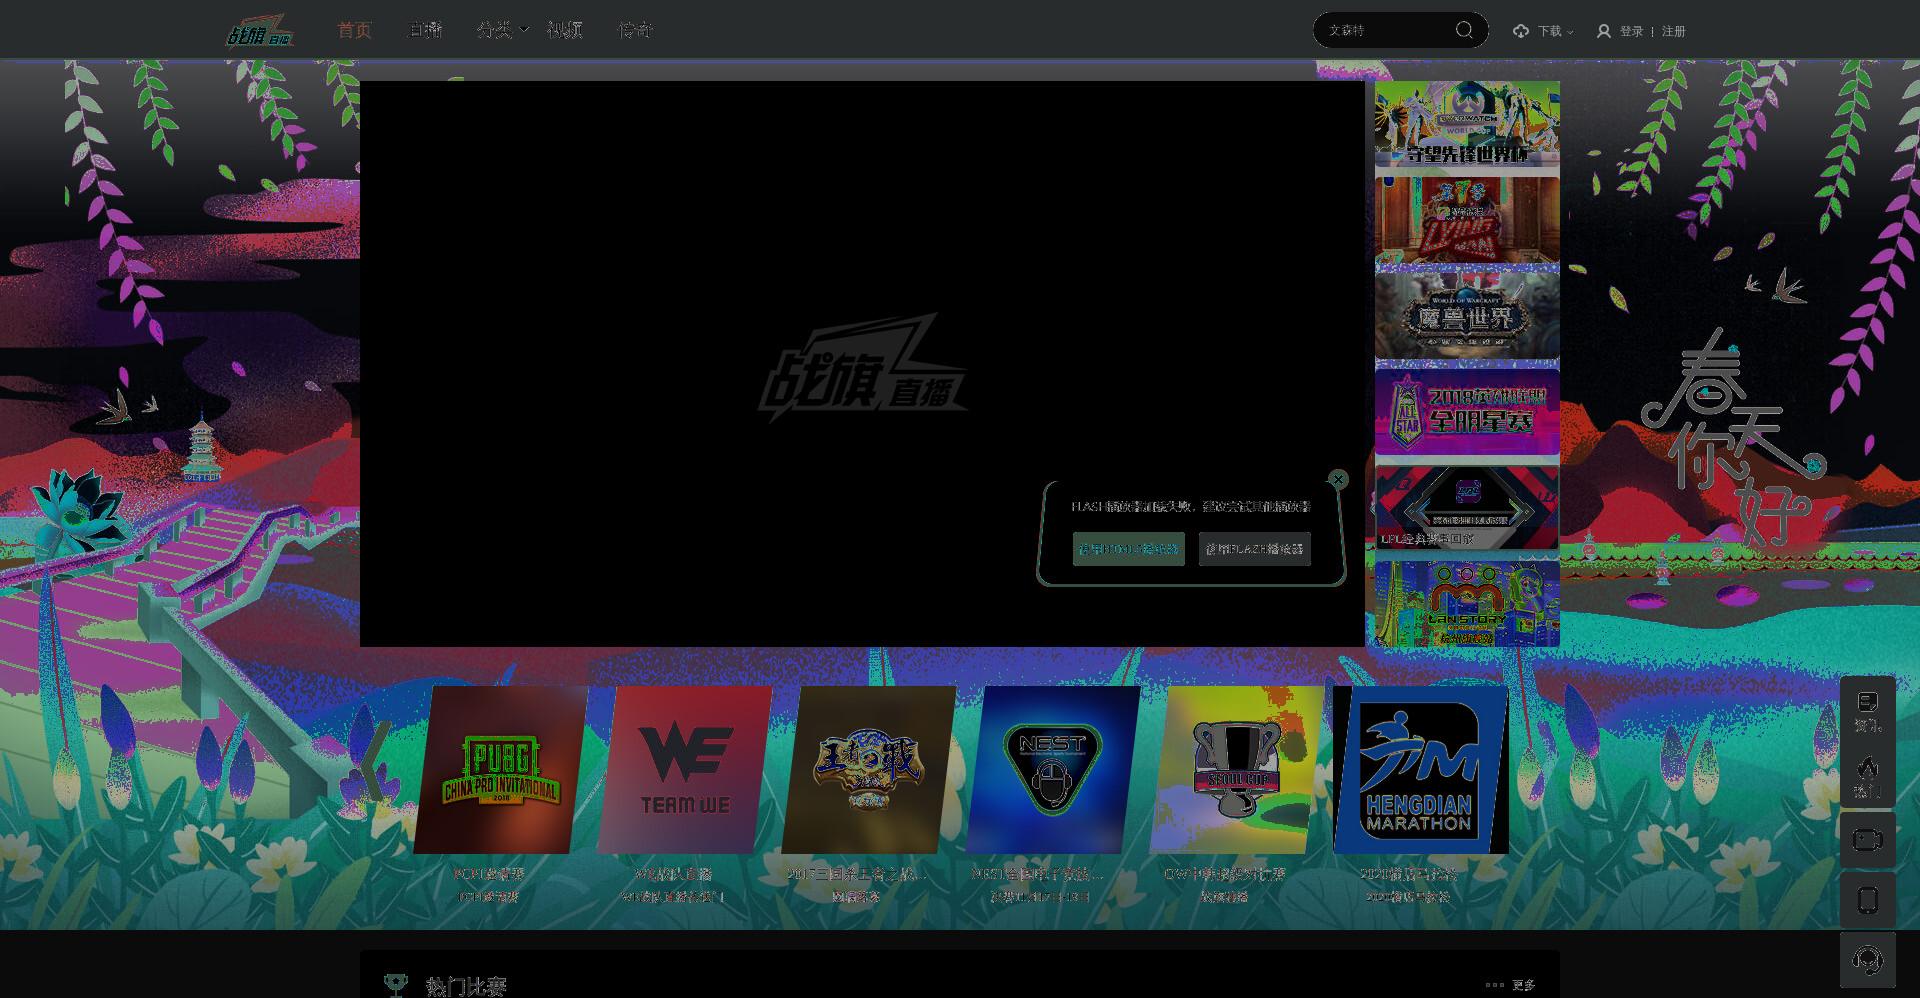Choose the HTML5 player button
1920x998 pixels.
1128,549
